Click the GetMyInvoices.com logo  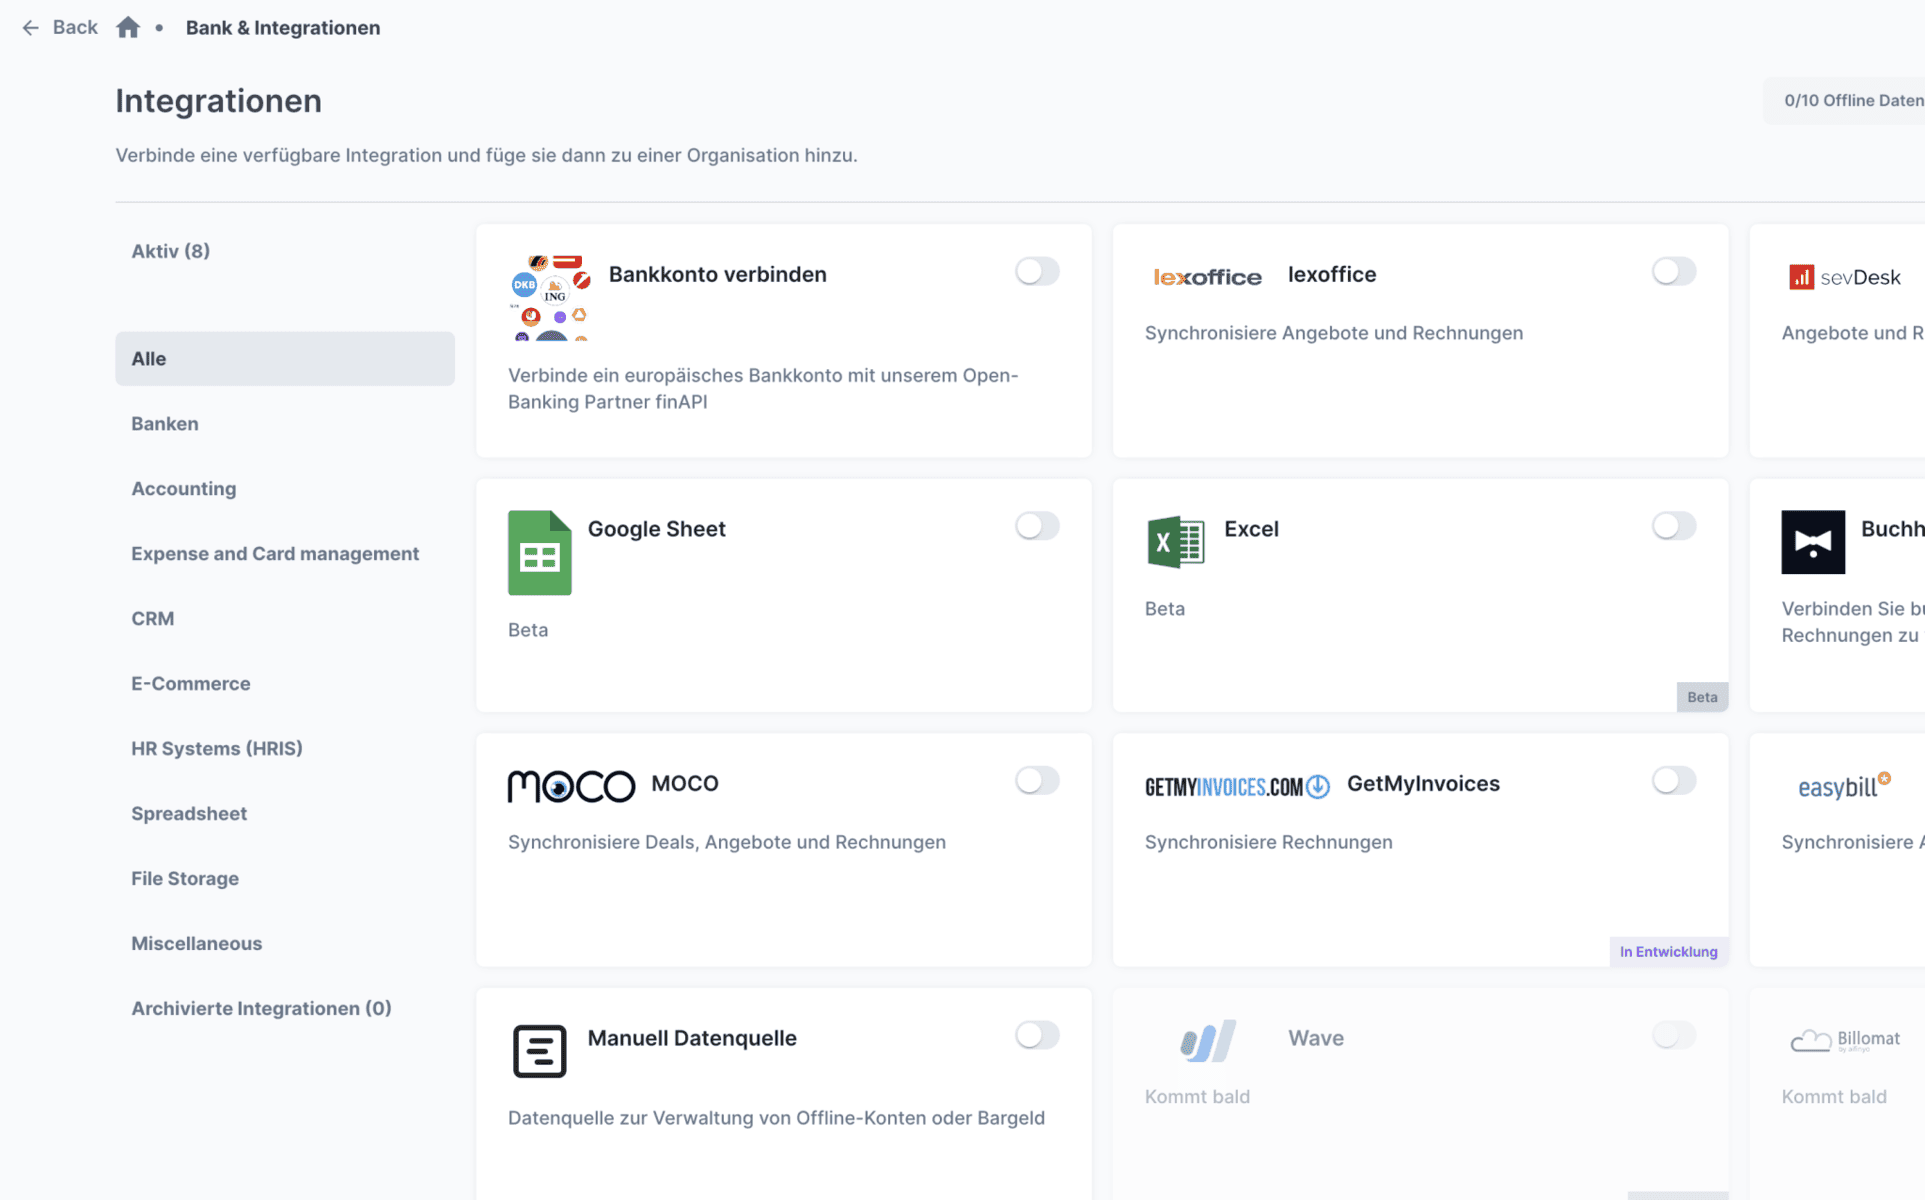click(x=1236, y=787)
